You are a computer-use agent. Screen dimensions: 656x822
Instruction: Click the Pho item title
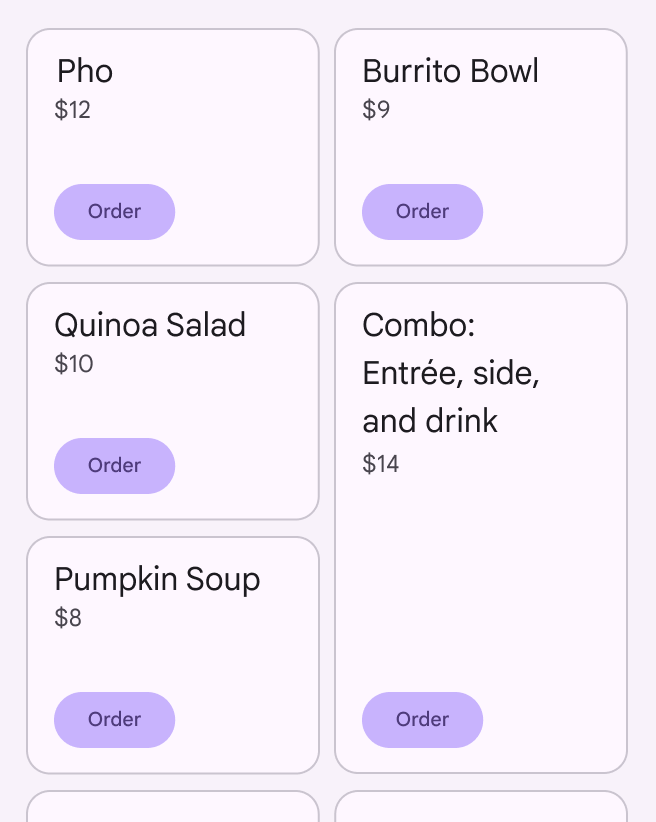pyautogui.click(x=85, y=71)
